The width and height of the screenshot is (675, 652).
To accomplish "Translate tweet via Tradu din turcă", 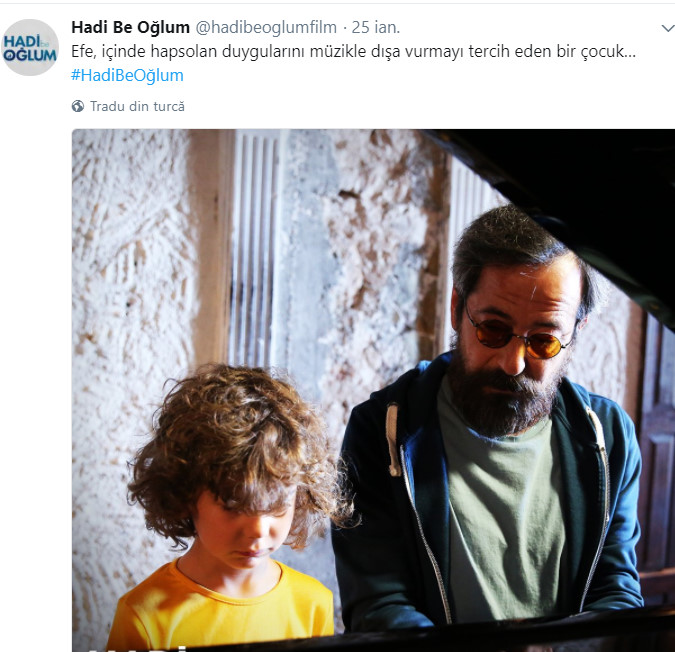I will [137, 106].
